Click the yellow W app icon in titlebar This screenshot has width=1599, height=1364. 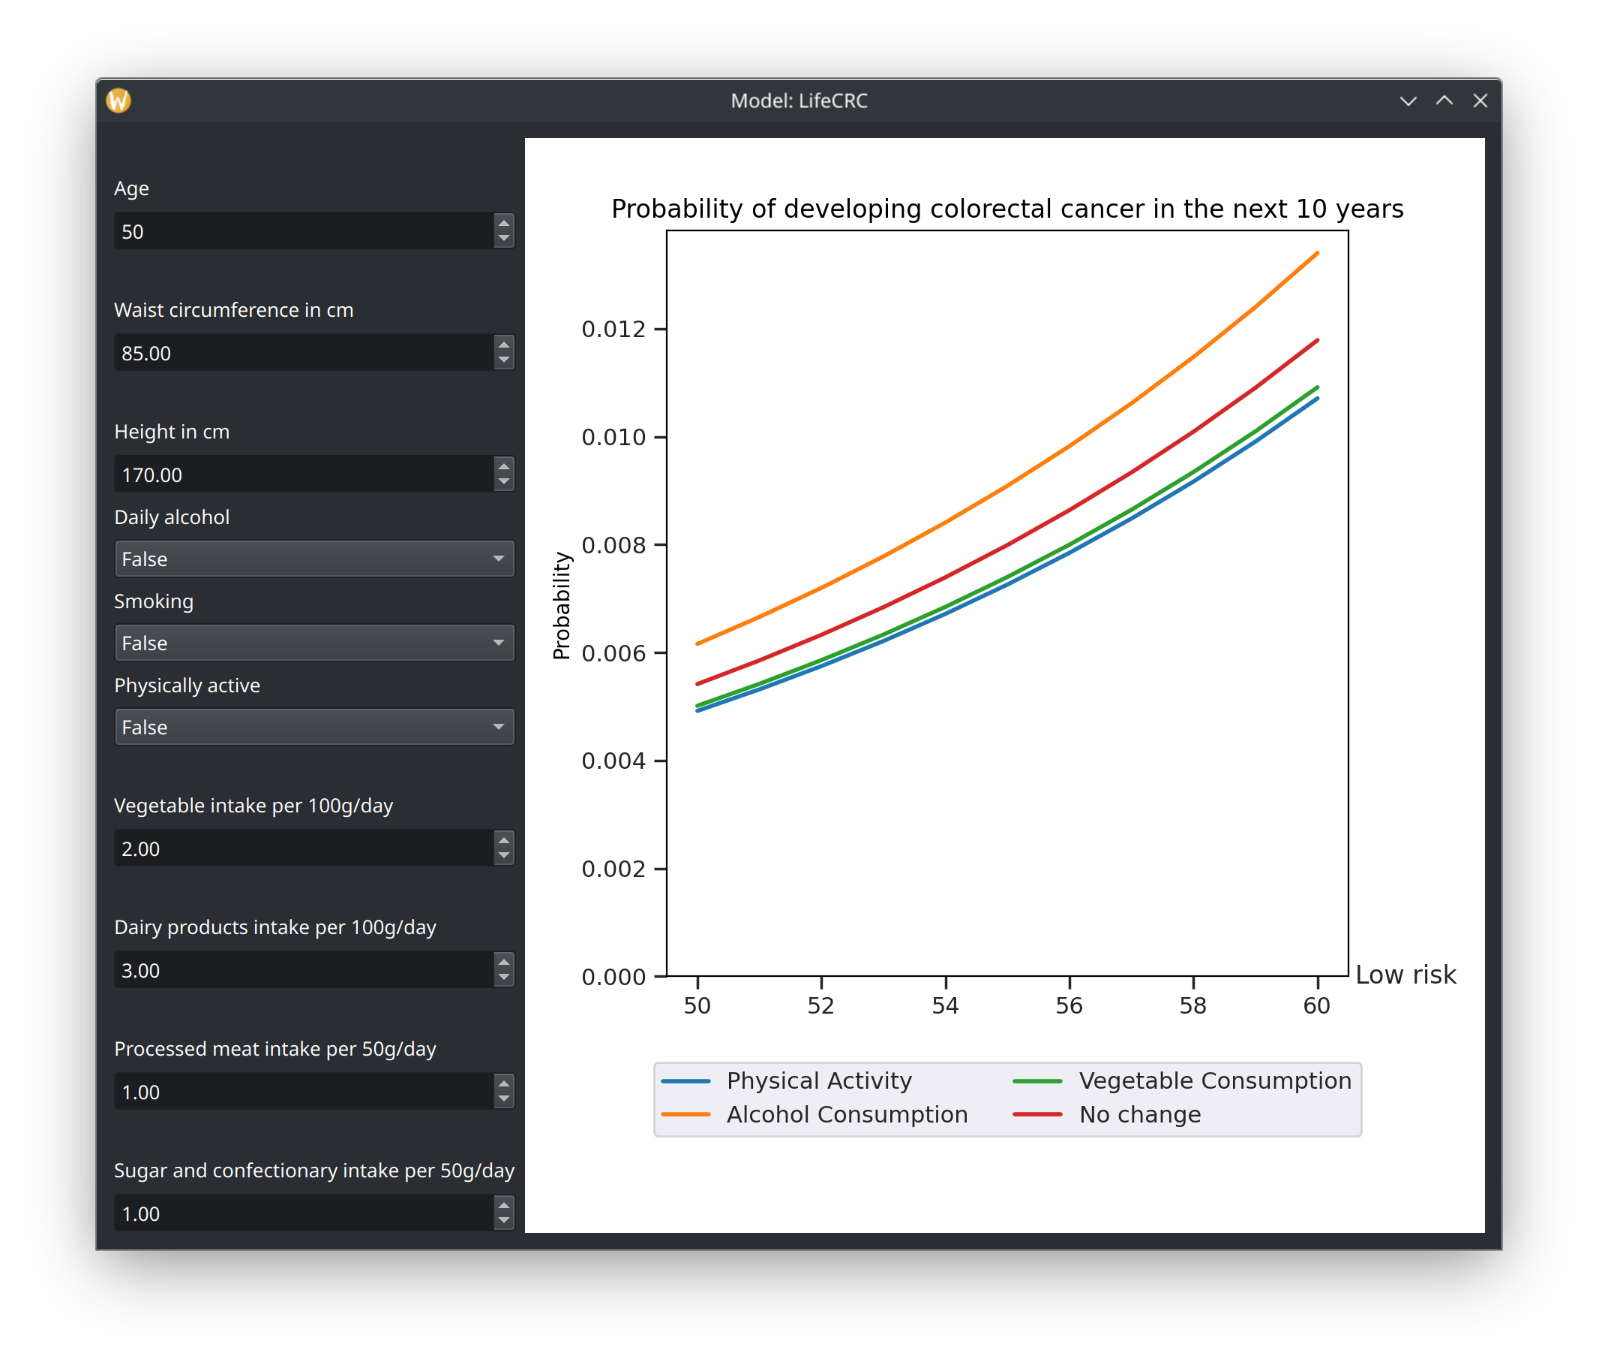(x=118, y=100)
